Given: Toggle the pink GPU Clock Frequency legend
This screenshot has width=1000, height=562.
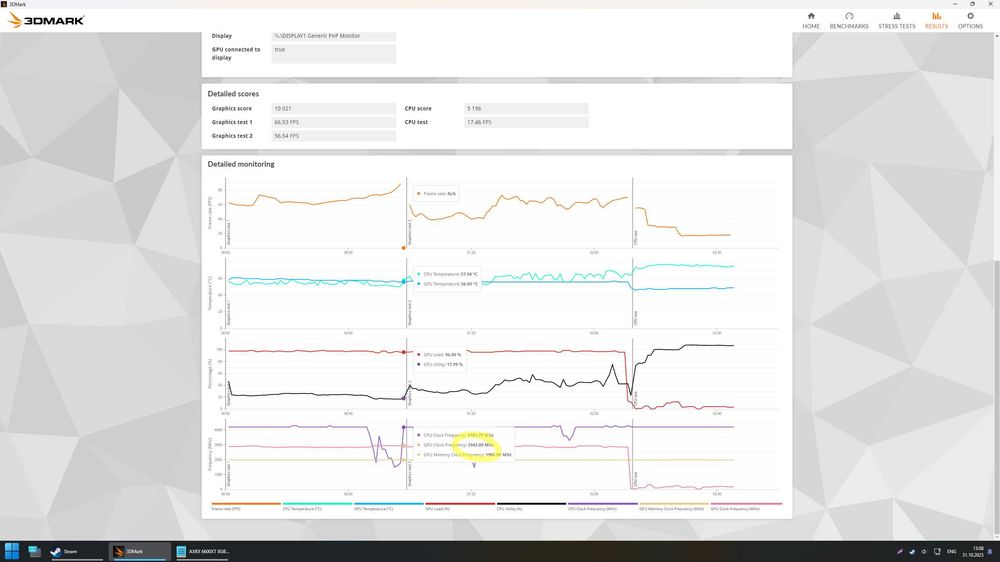Looking at the screenshot, I should (746, 506).
